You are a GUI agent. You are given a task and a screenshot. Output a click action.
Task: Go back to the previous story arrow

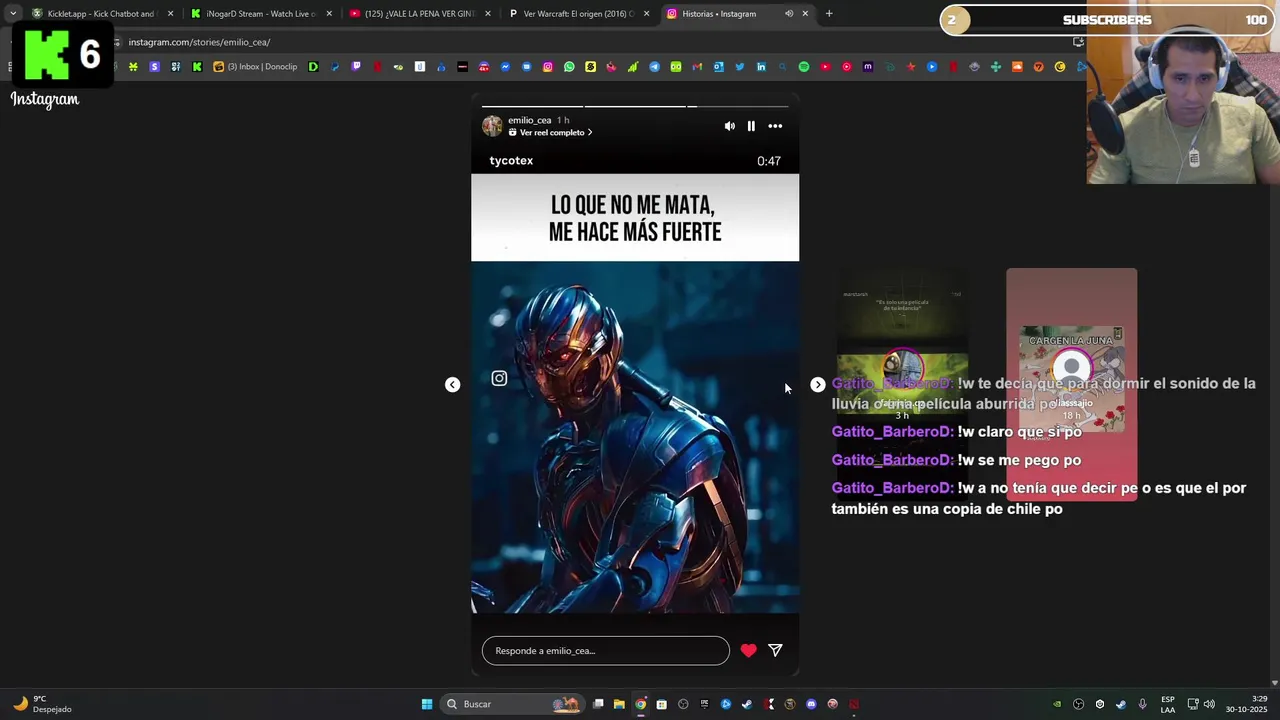[x=452, y=385]
